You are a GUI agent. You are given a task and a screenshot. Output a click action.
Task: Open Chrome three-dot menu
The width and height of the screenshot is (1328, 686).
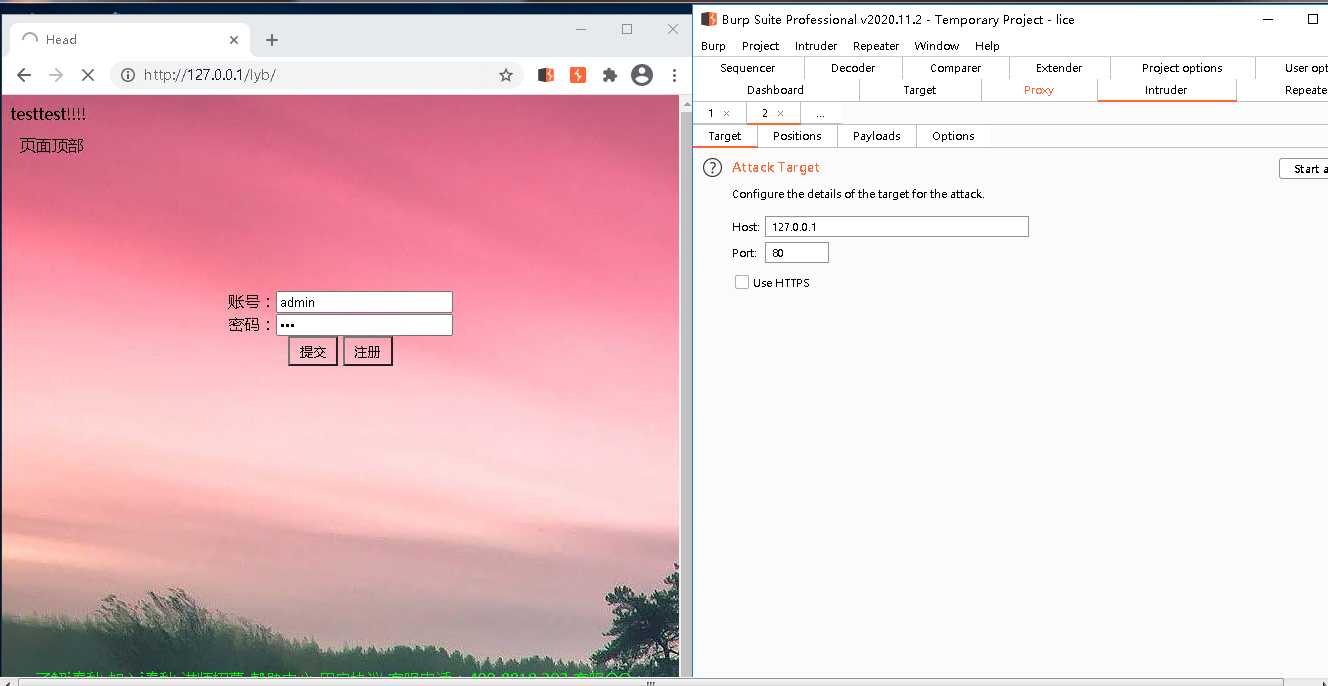click(674, 75)
